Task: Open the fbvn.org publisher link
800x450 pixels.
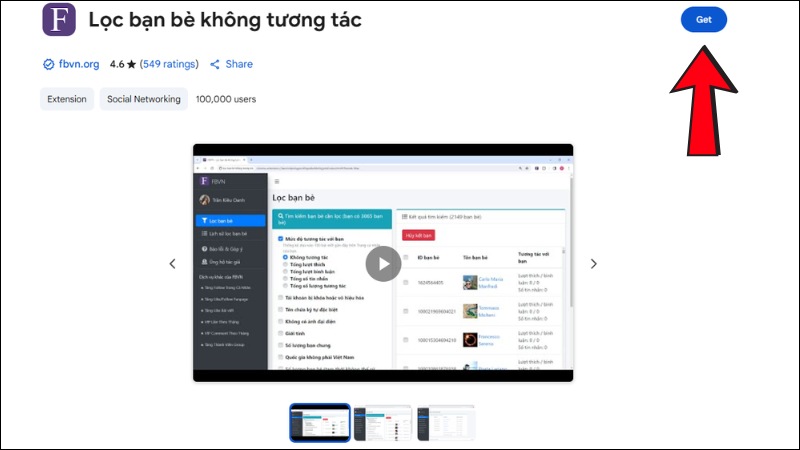Action: [x=79, y=64]
